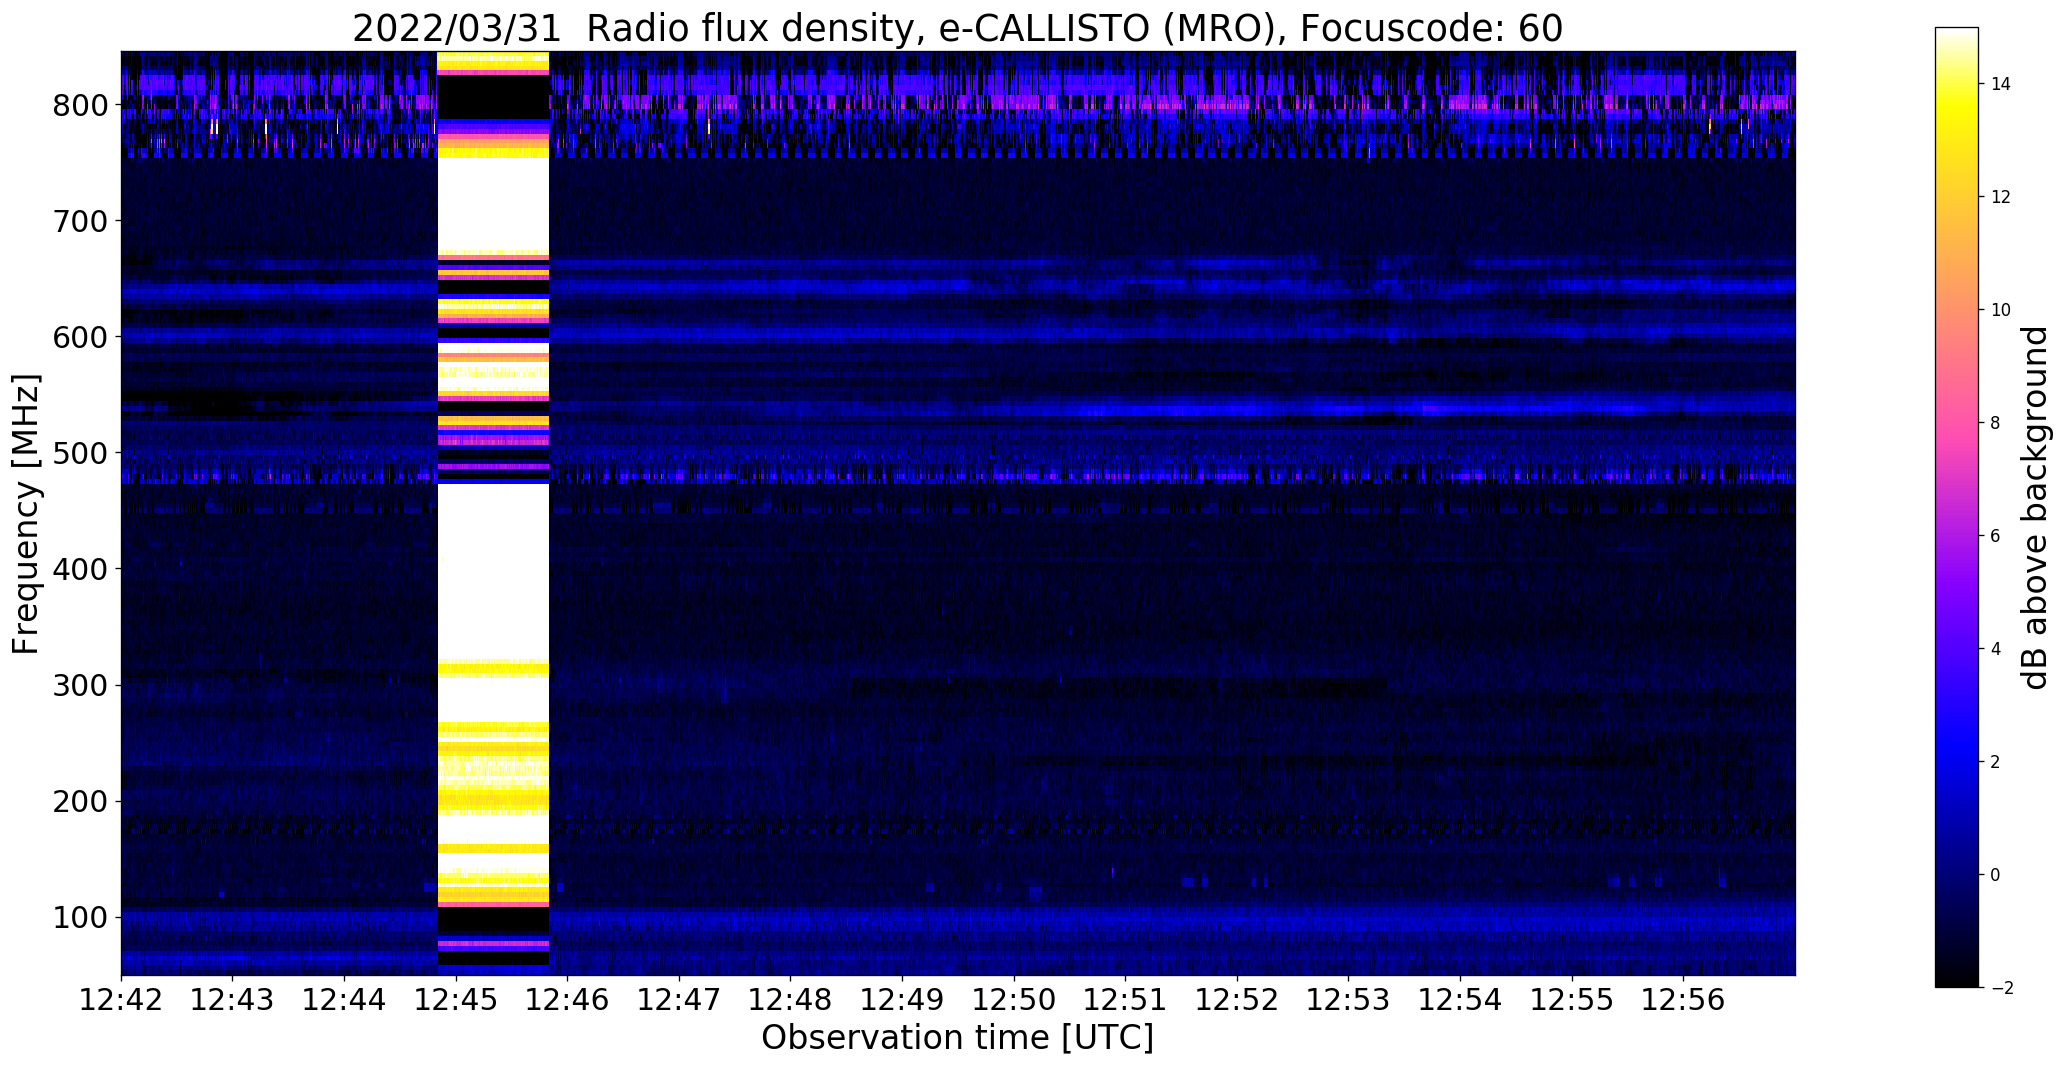Viewport: 2066px width, 1067px height.
Task: Click the colorbar tick value 2
Action: [x=1996, y=762]
